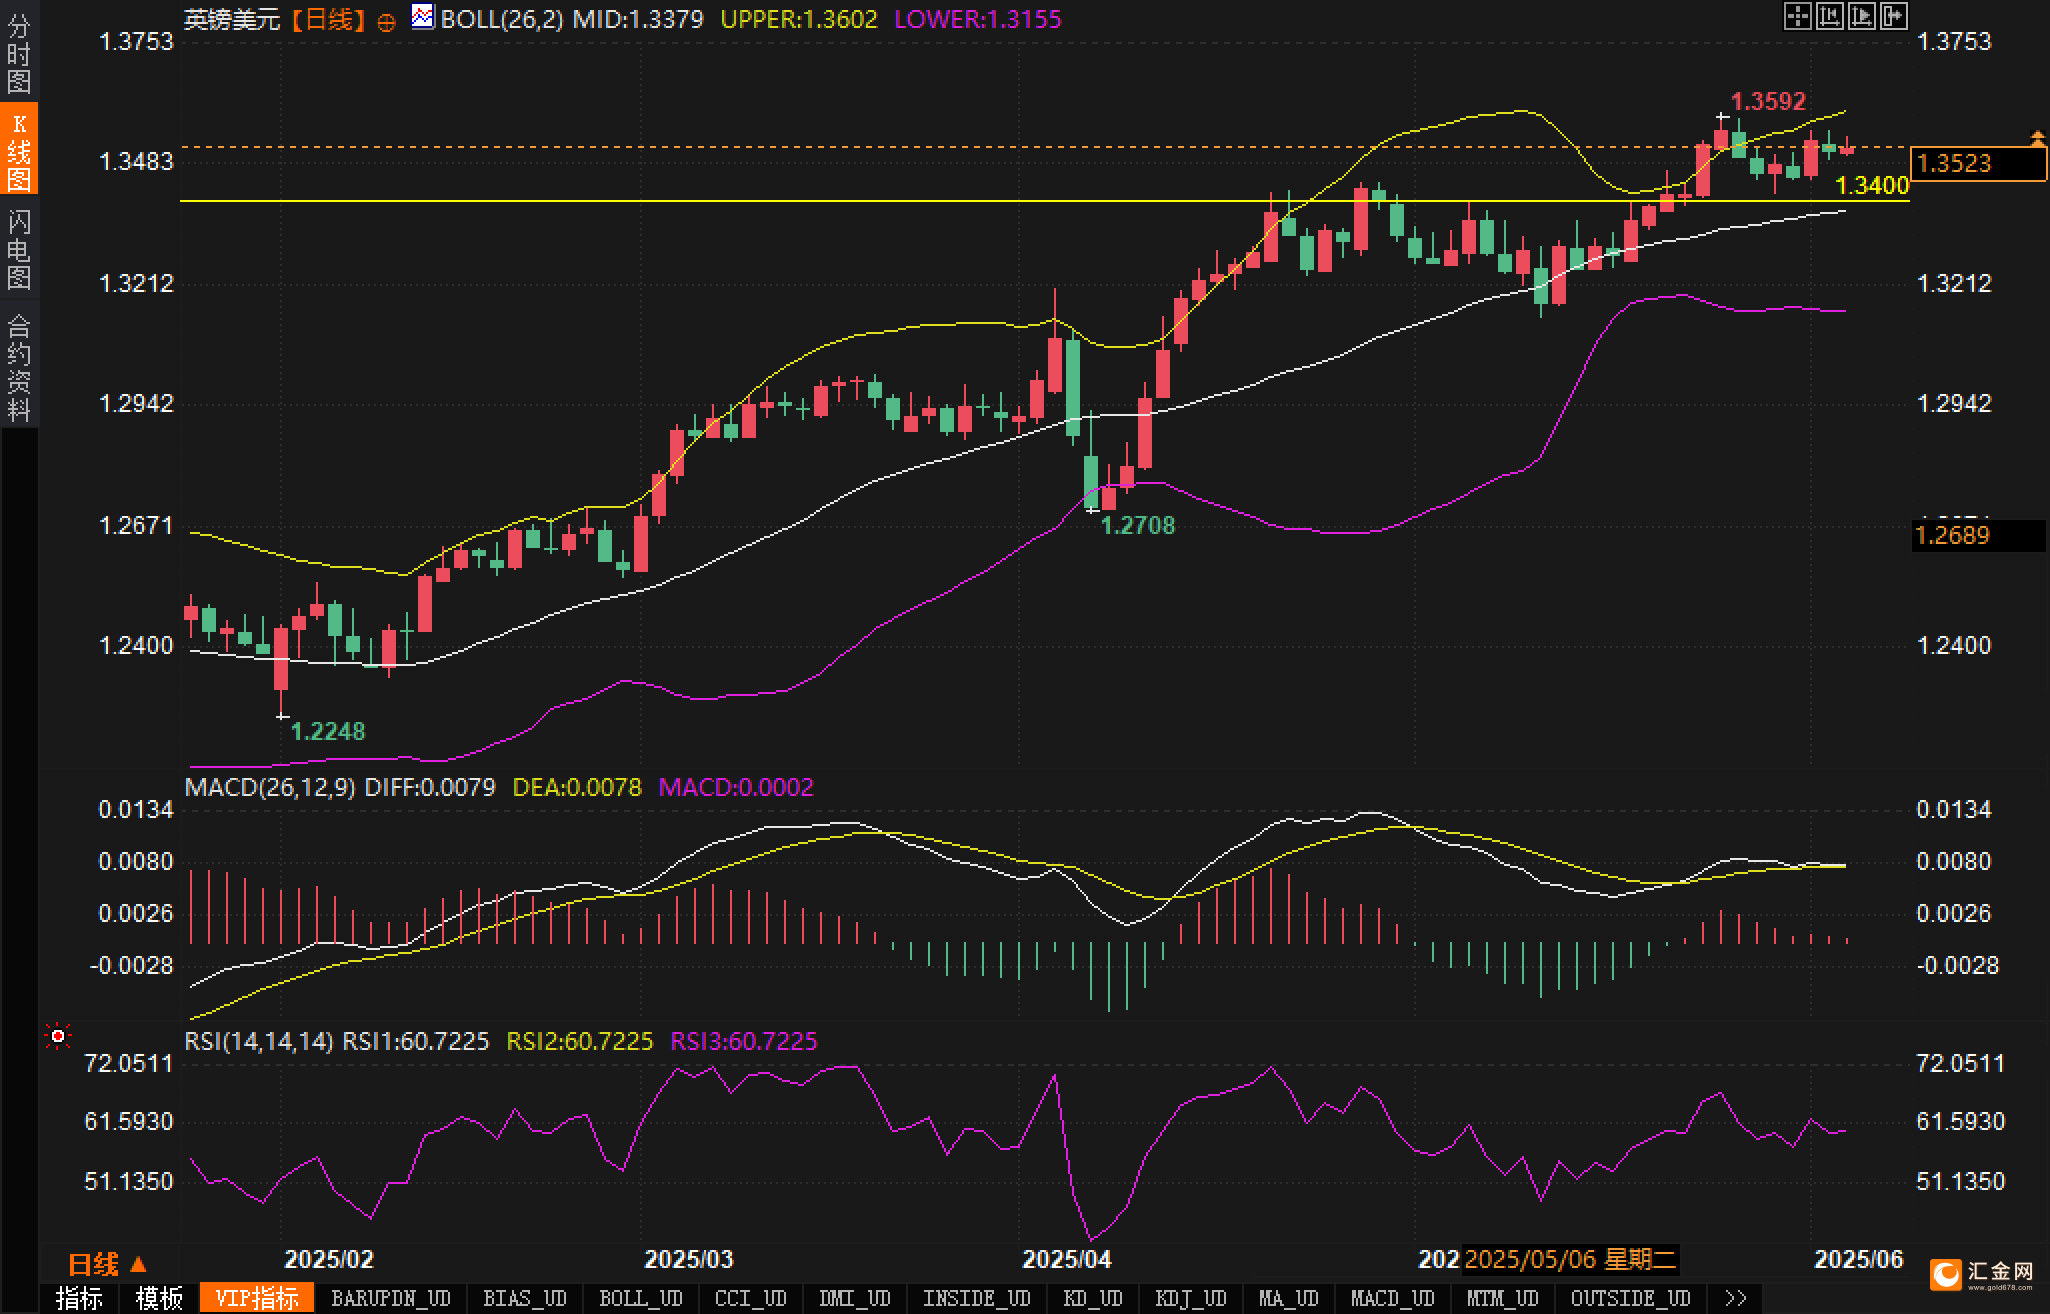This screenshot has width=2050, height=1314.
Task: Apply the BARUPDN_UD indicator
Action: [x=390, y=1298]
